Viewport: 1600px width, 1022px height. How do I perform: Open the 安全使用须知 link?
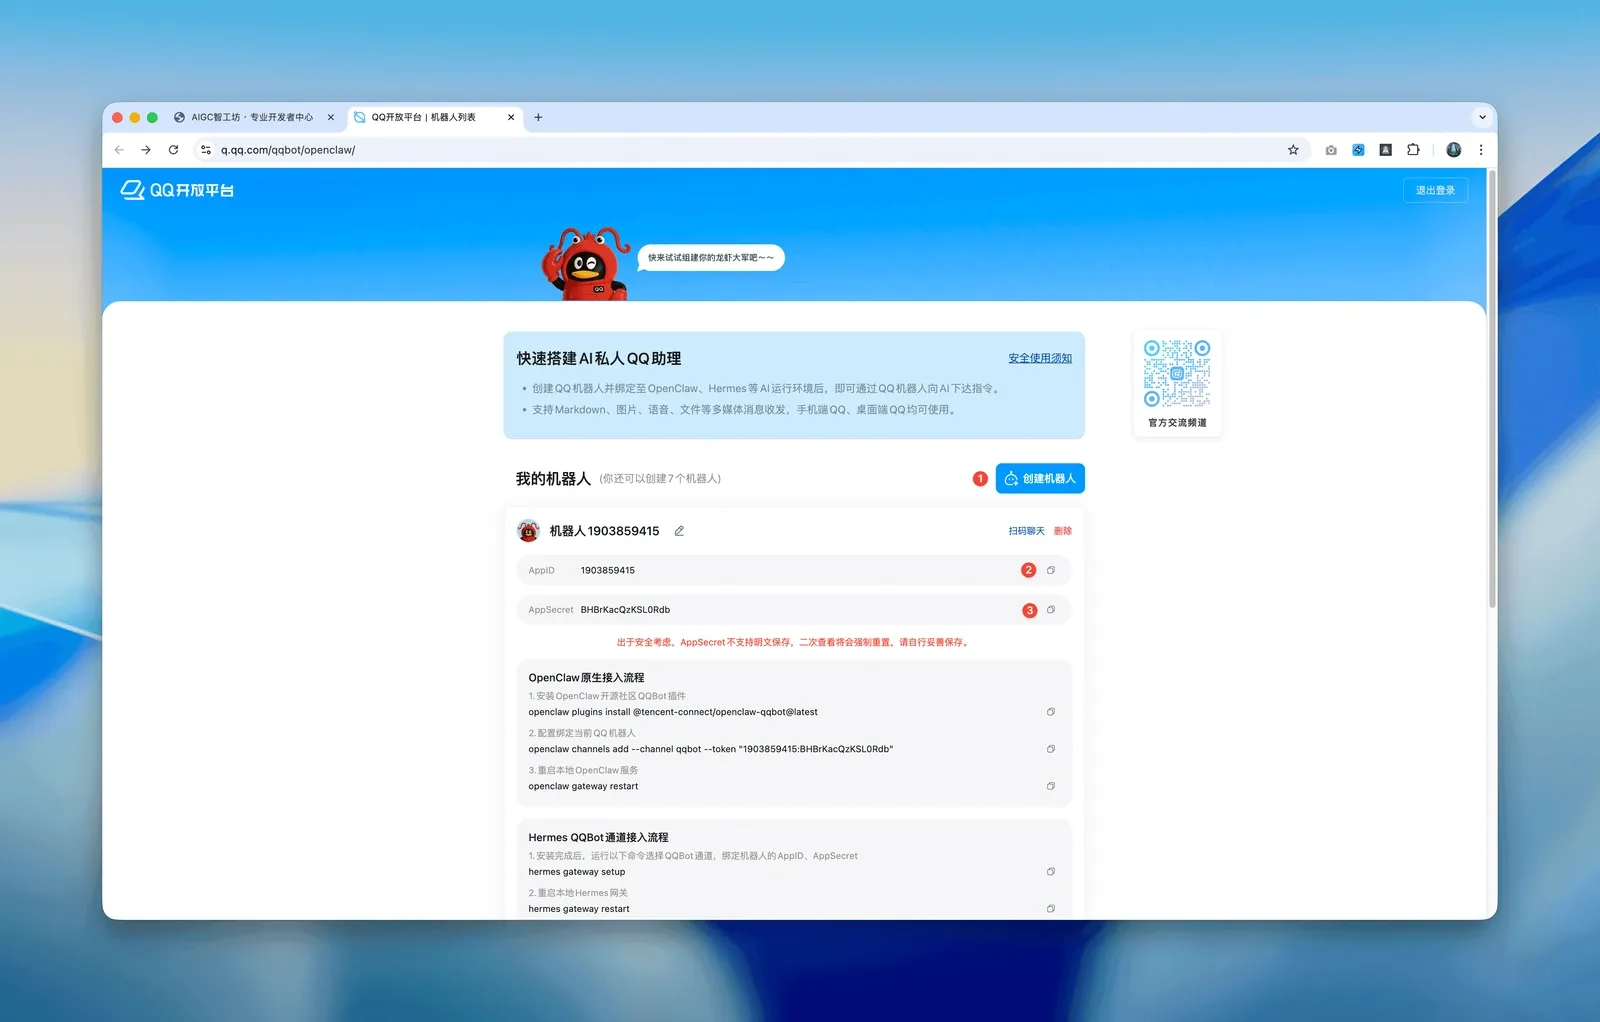click(x=1040, y=358)
